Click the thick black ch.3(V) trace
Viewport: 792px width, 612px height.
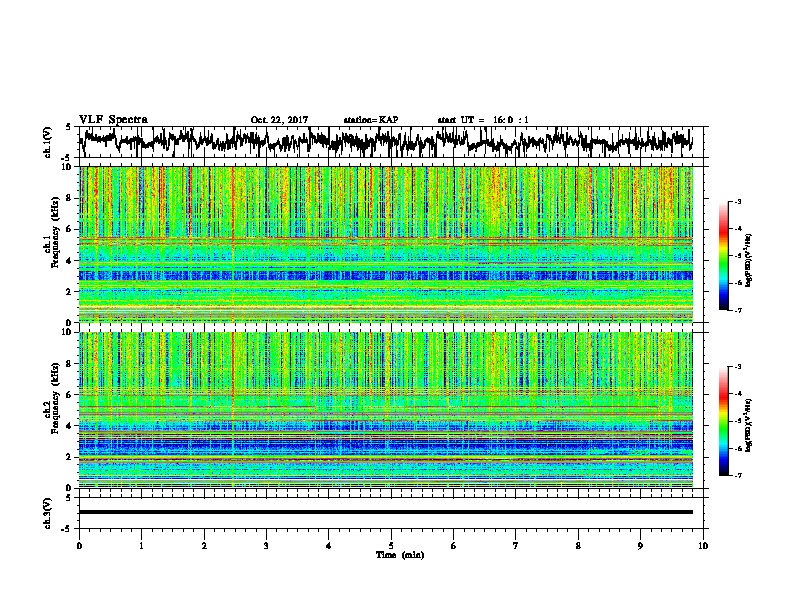[386, 512]
